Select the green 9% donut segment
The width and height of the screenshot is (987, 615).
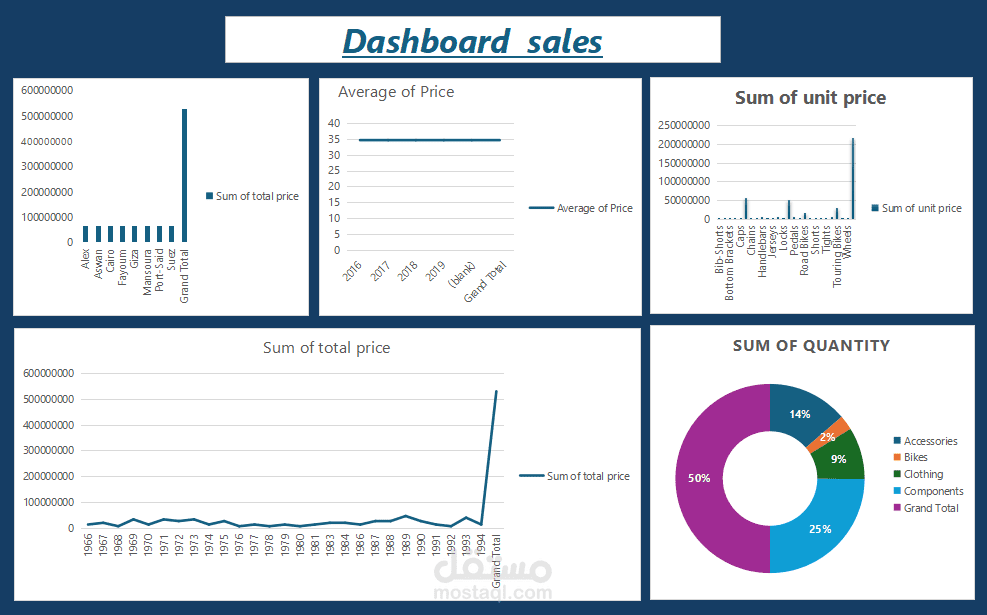pyautogui.click(x=838, y=459)
